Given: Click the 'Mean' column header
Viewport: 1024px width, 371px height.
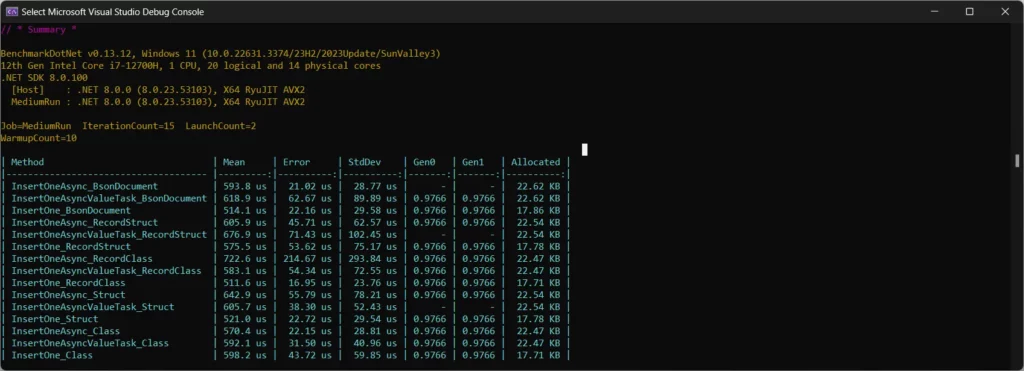Looking at the screenshot, I should coord(234,162).
